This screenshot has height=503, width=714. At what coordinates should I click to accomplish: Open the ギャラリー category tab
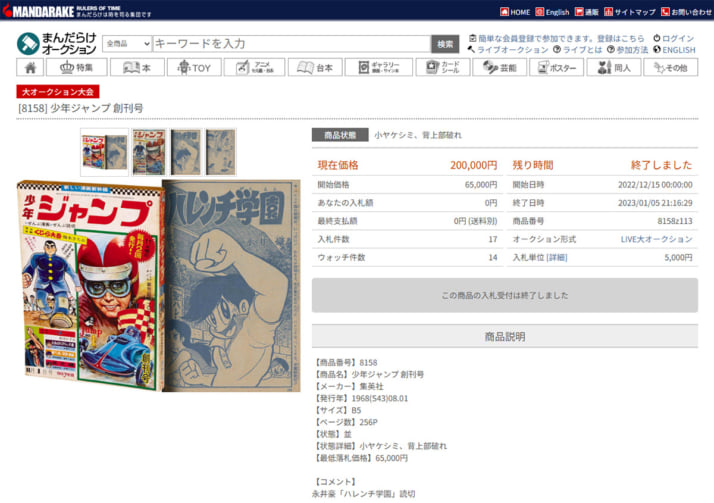pyautogui.click(x=379, y=67)
